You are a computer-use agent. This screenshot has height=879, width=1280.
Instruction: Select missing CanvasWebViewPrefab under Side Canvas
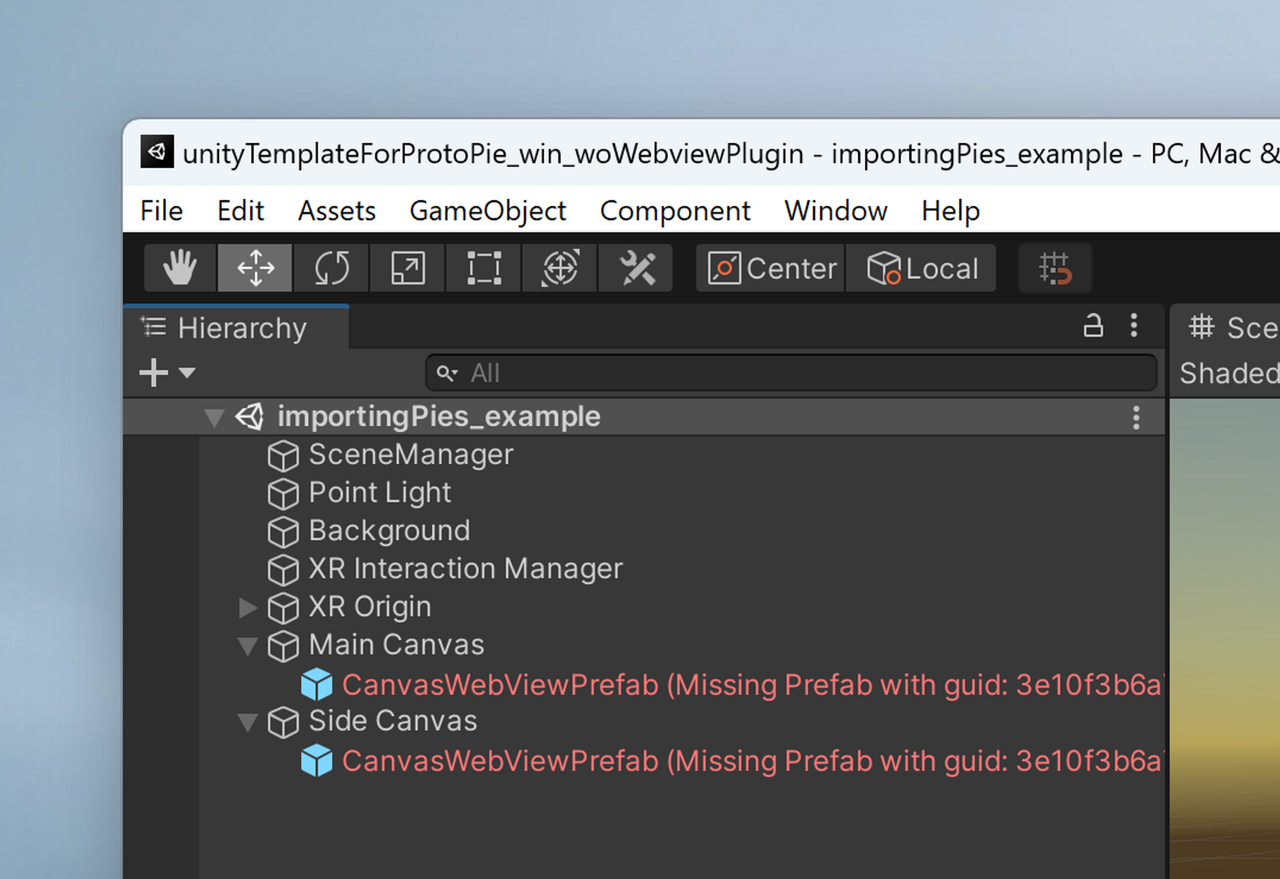(752, 760)
